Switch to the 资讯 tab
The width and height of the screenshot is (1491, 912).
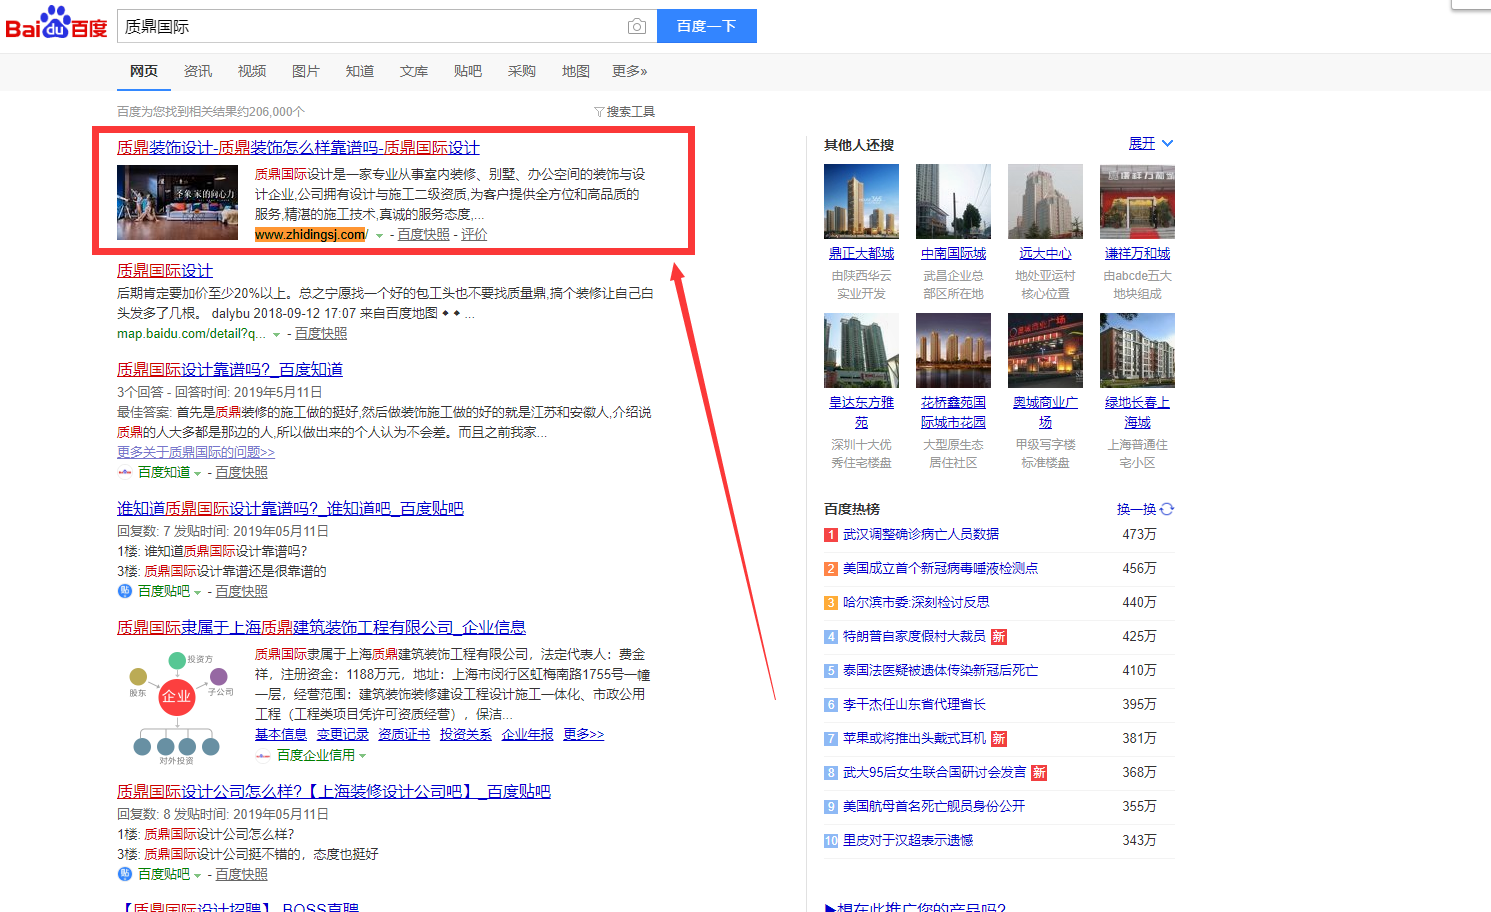point(198,71)
